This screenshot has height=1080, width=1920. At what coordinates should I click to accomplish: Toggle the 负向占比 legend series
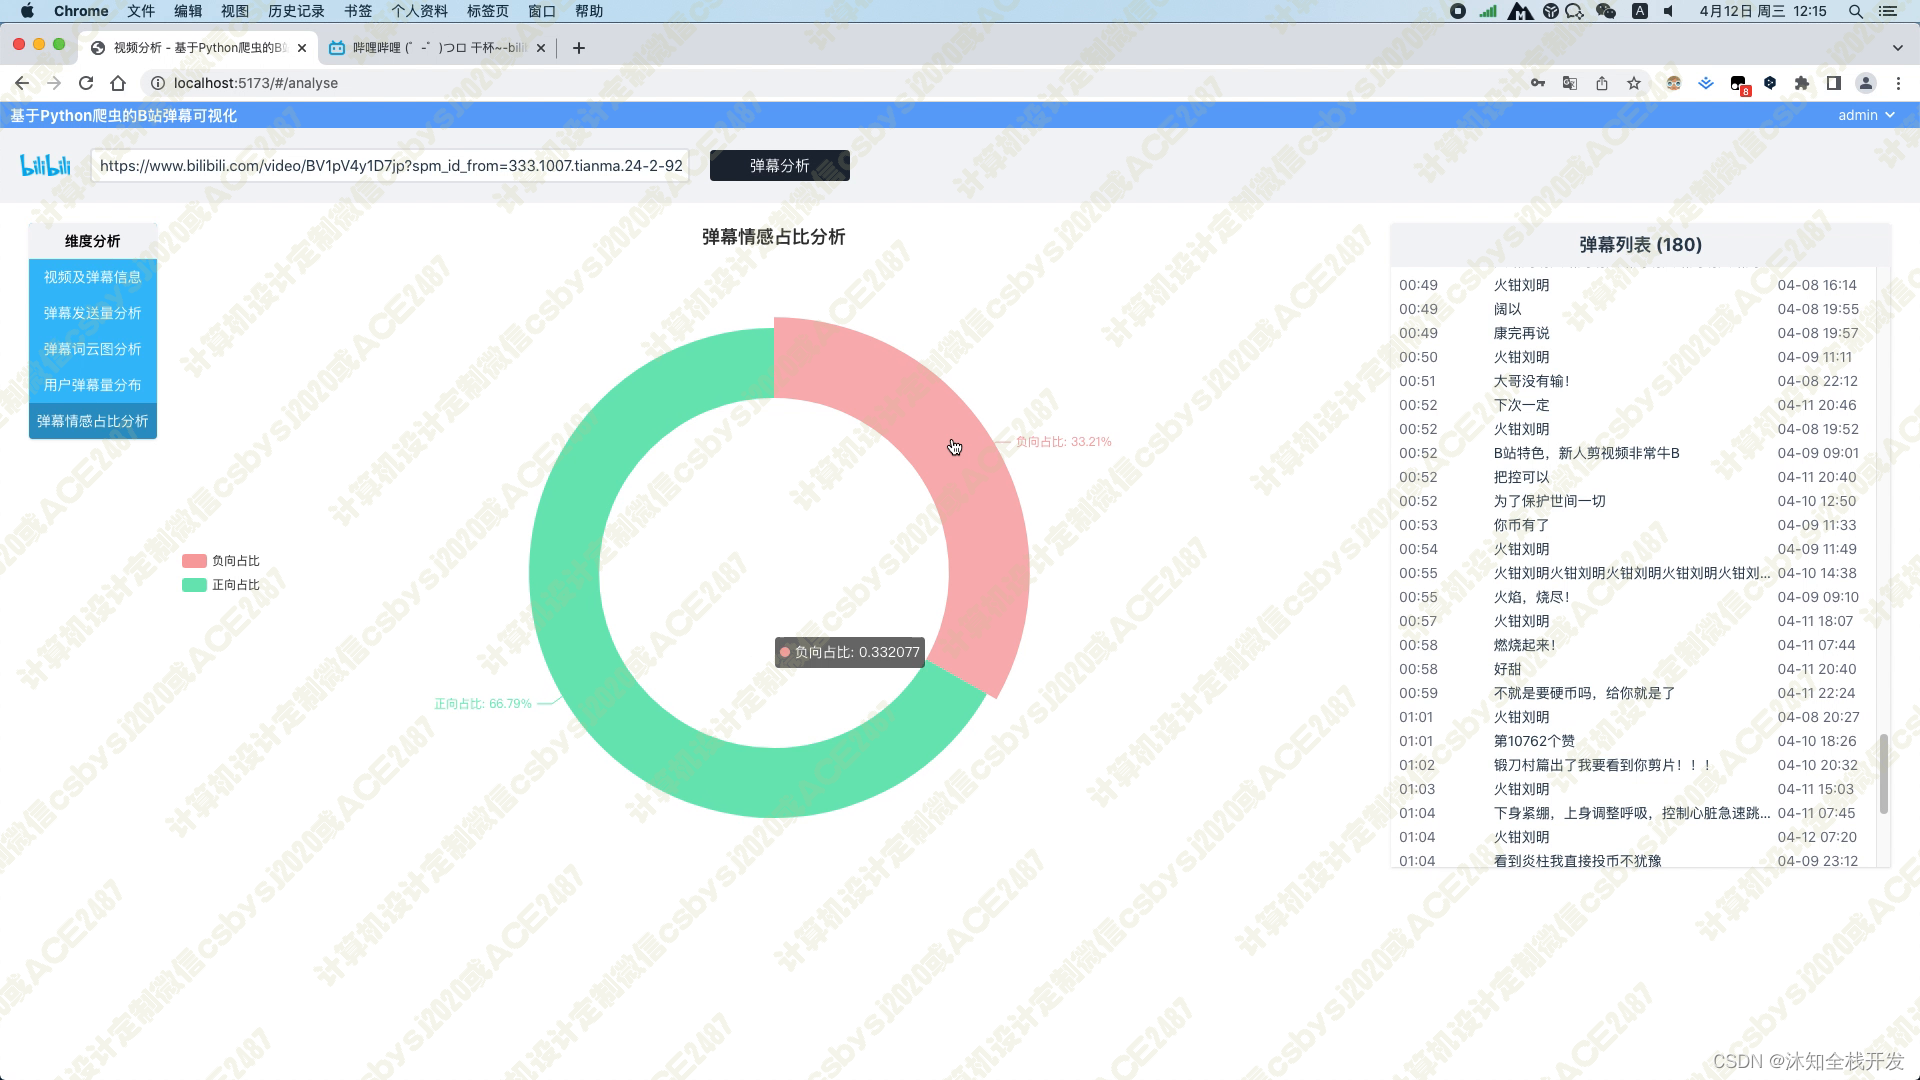221,561
